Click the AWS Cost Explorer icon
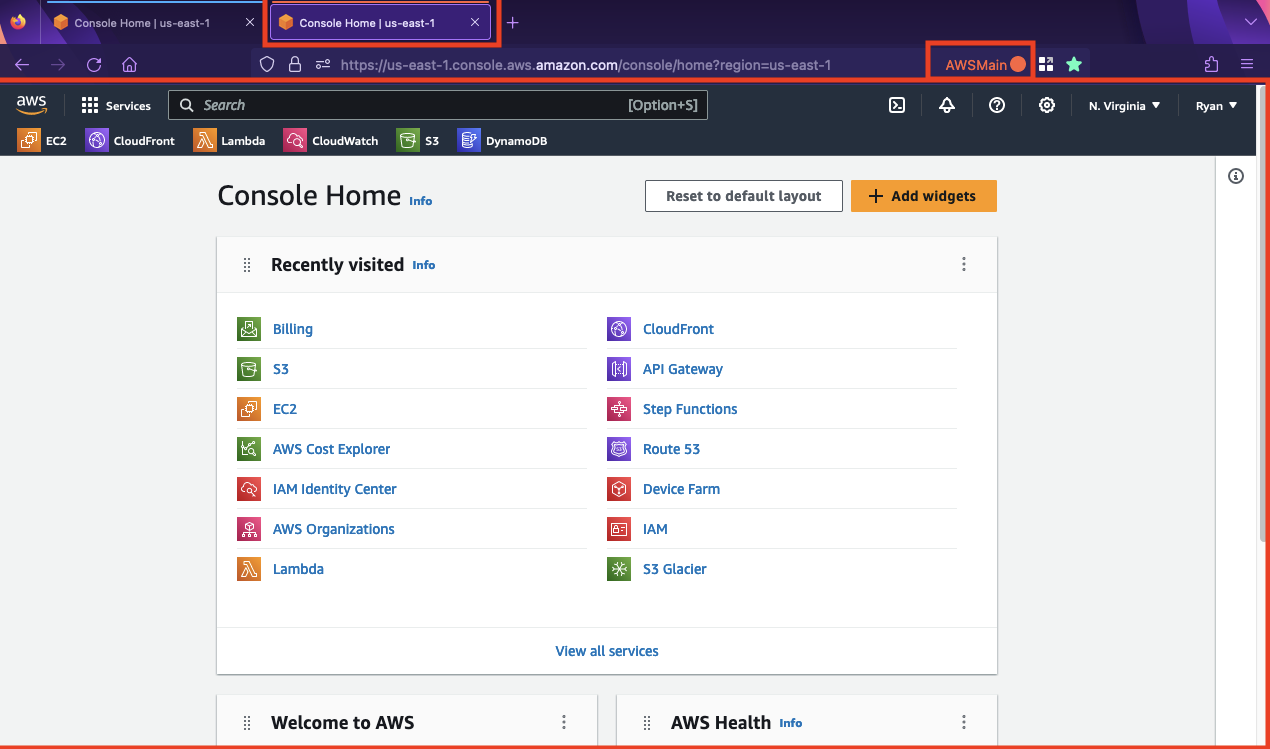Screen dimensions: 1270x749 pos(249,449)
